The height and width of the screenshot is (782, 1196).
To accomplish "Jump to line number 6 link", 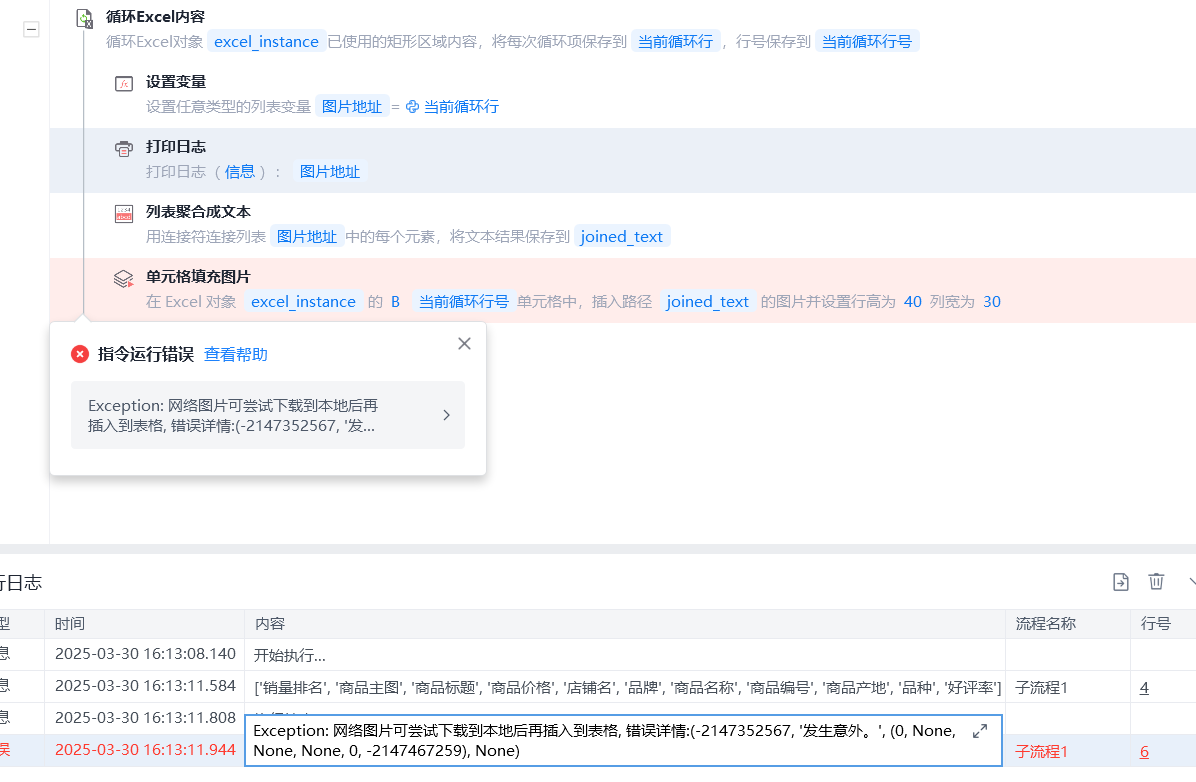I will point(1144,751).
